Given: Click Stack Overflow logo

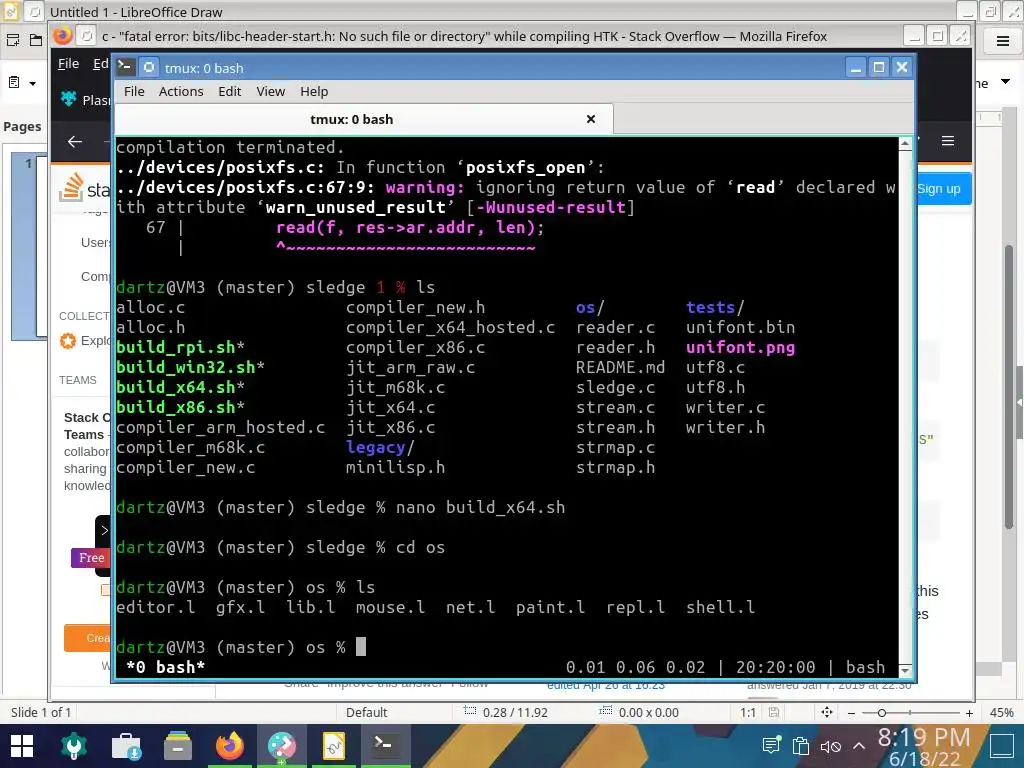Looking at the screenshot, I should point(85,188).
